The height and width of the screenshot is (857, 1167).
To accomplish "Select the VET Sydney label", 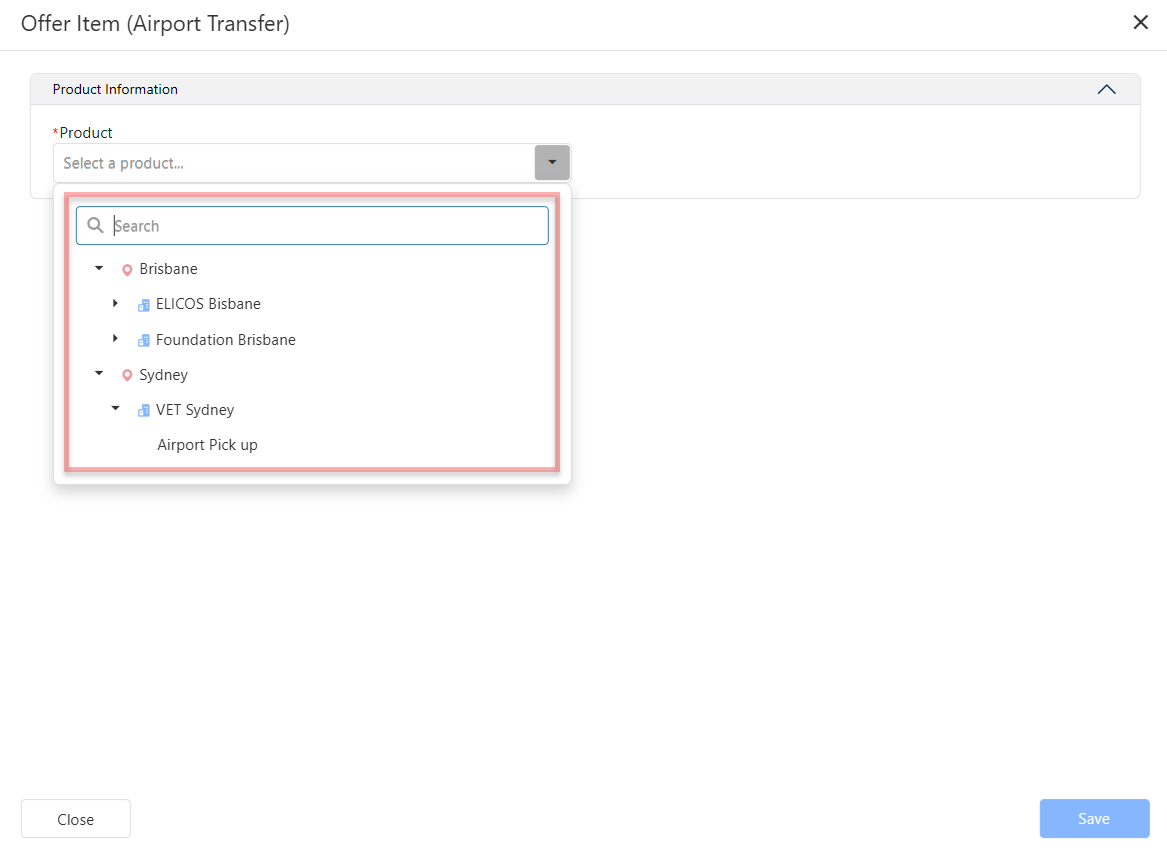I will (195, 410).
